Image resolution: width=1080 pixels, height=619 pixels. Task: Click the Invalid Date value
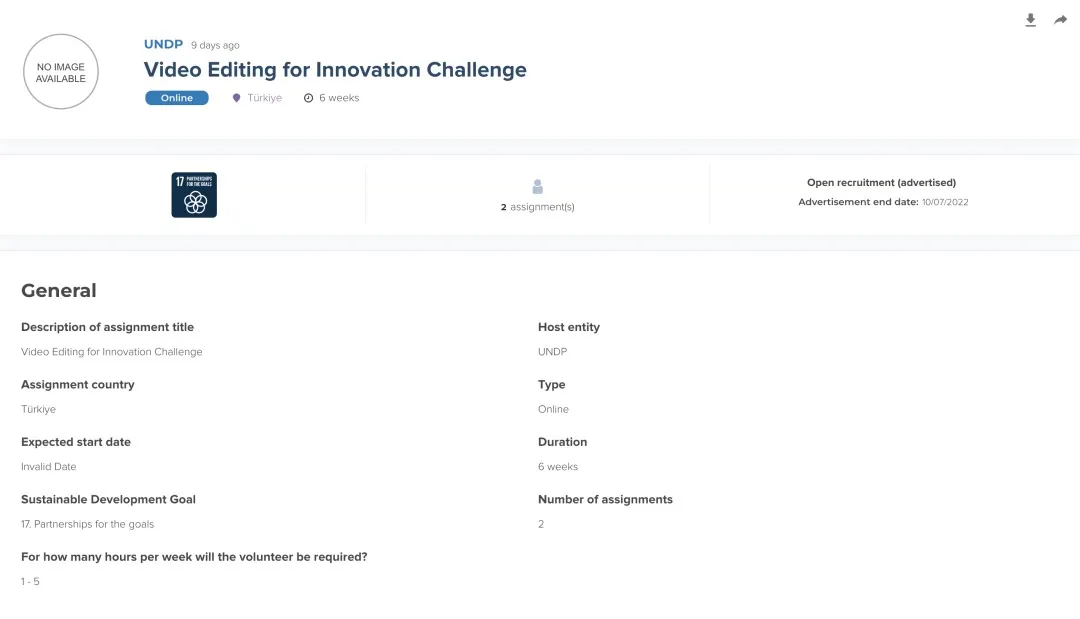point(49,467)
